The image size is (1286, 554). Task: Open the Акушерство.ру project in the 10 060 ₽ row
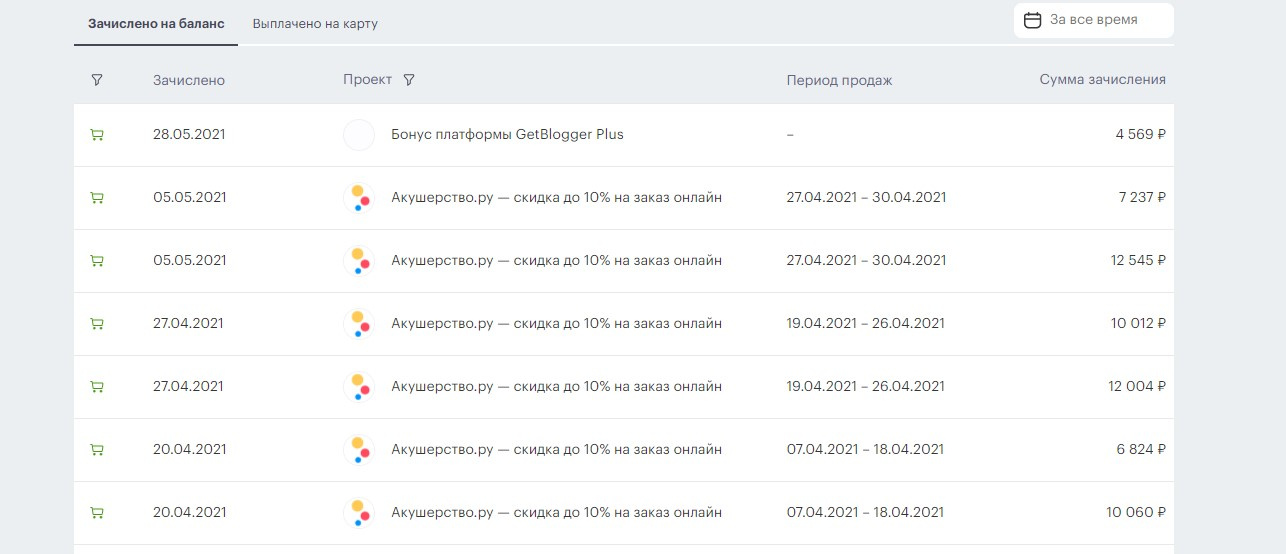[556, 512]
